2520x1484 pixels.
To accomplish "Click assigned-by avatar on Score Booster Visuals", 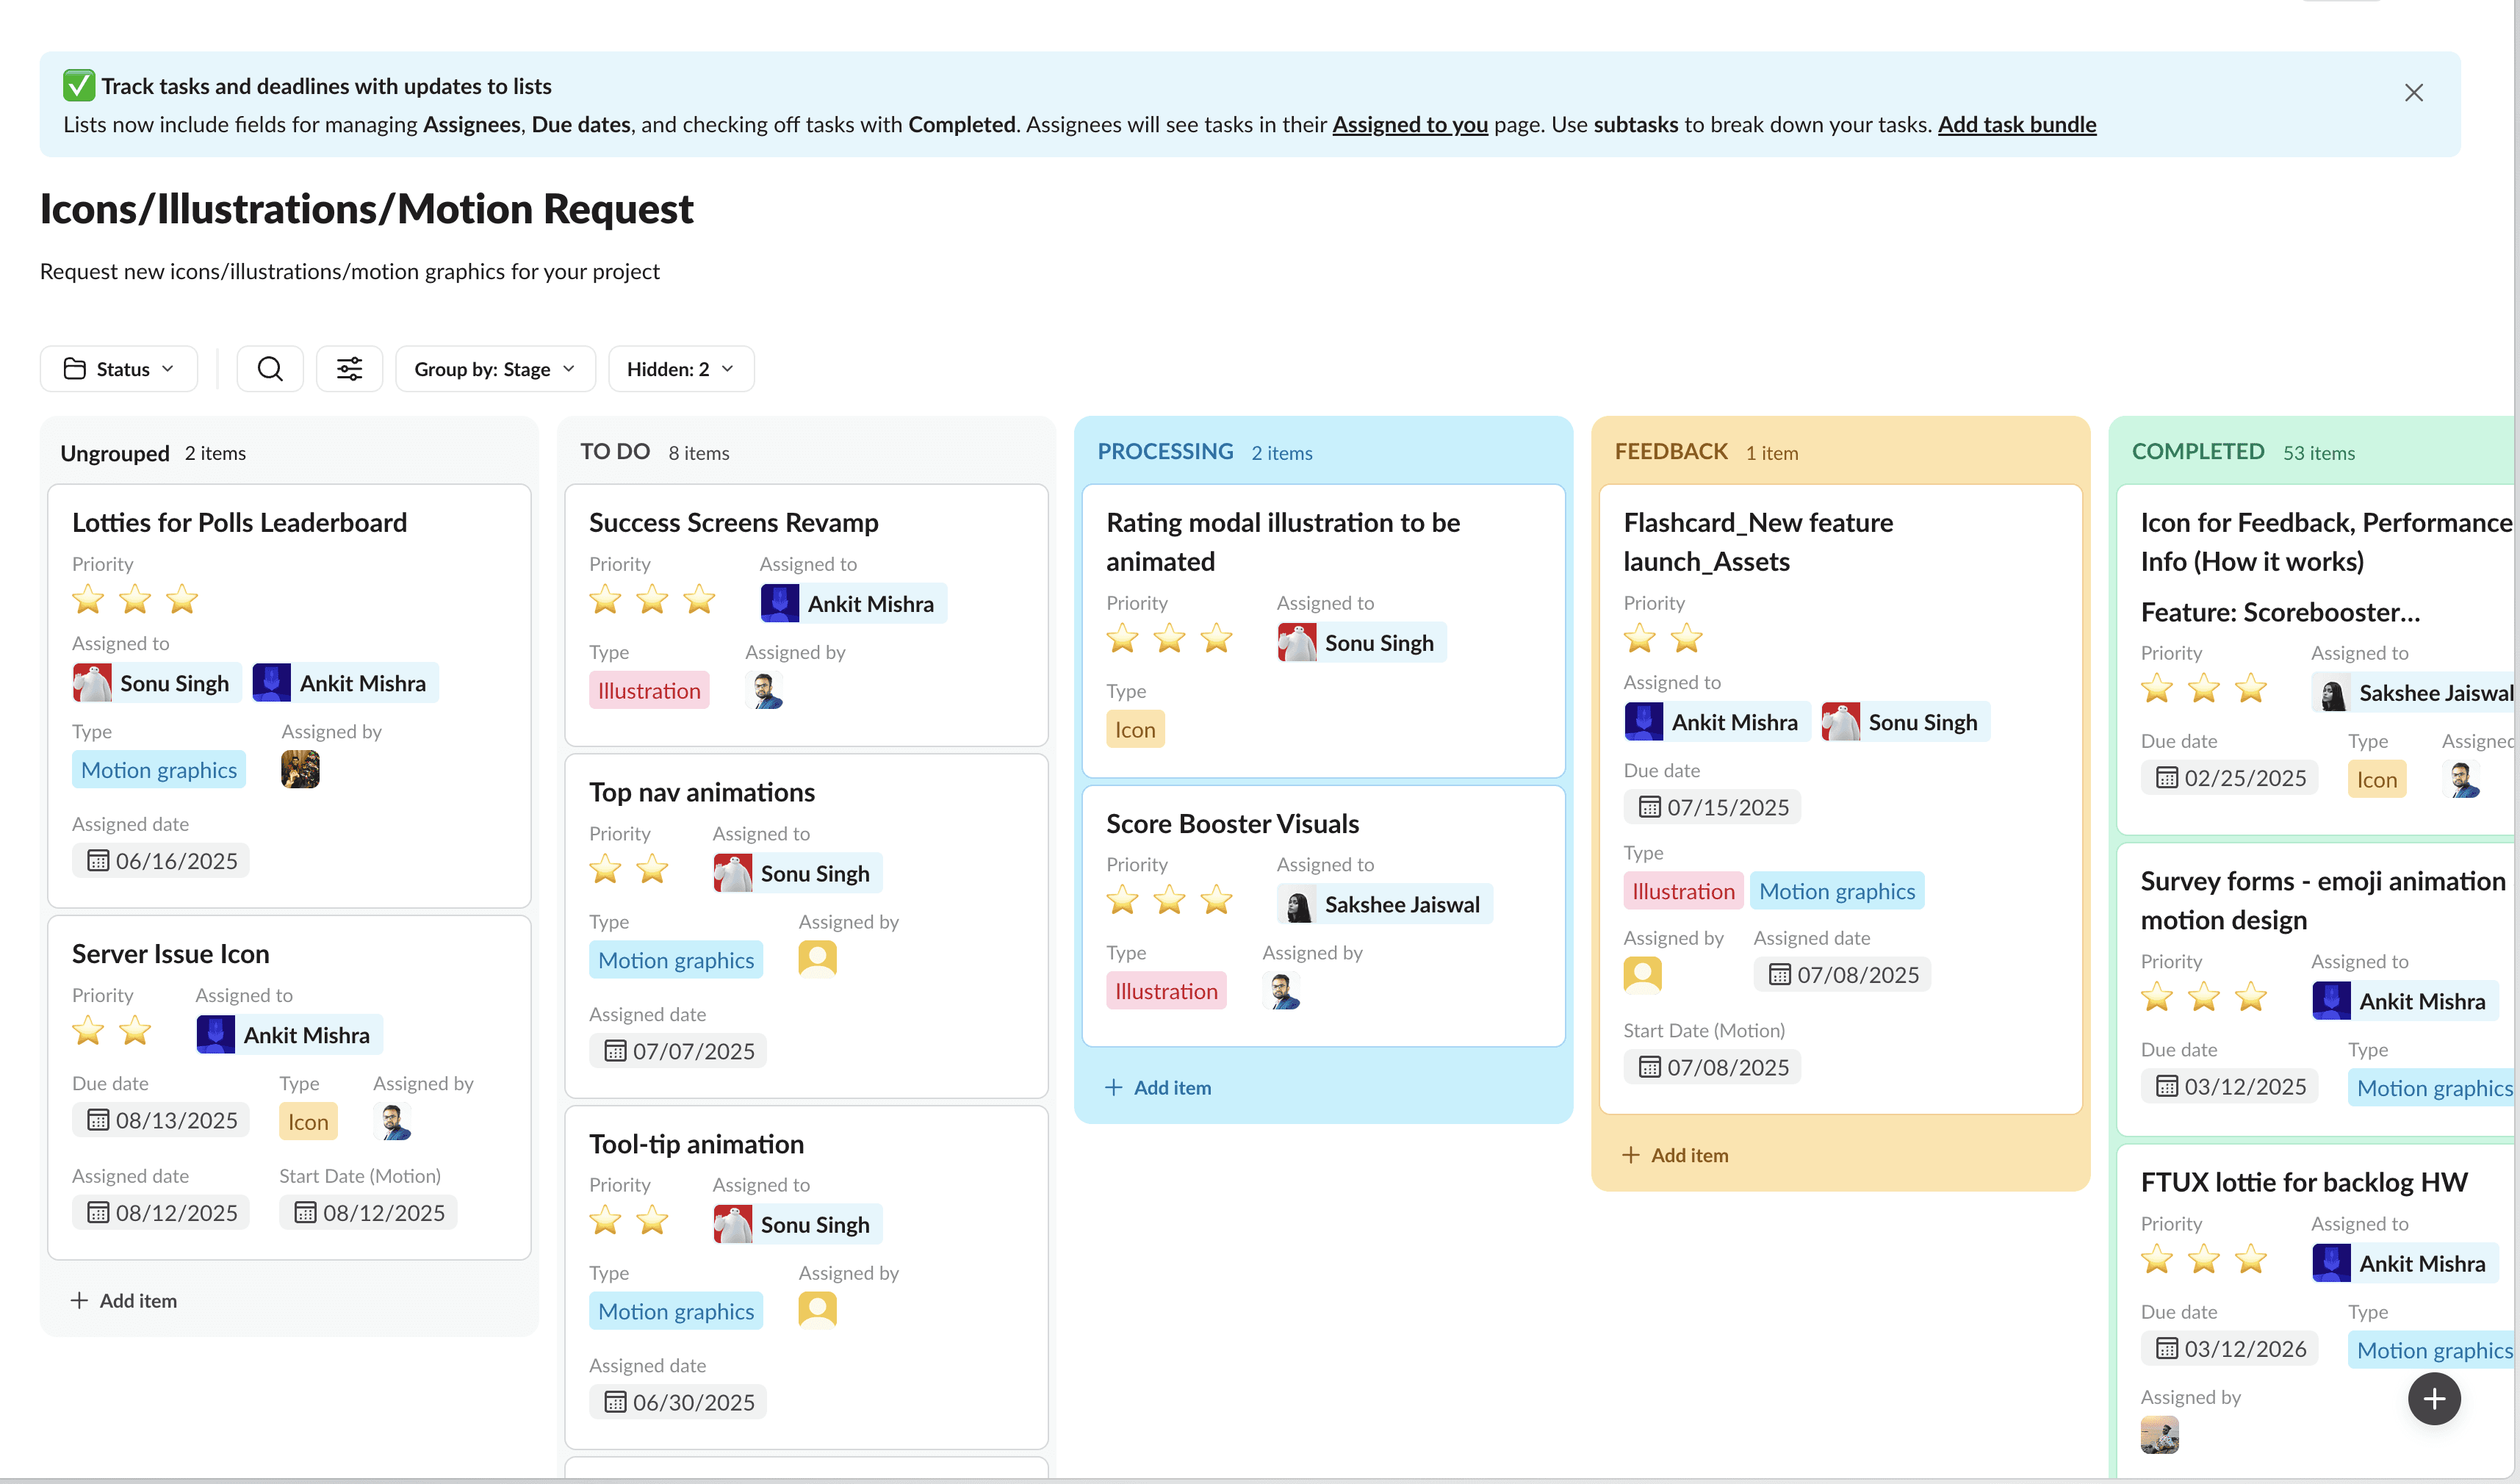I will coord(1283,991).
